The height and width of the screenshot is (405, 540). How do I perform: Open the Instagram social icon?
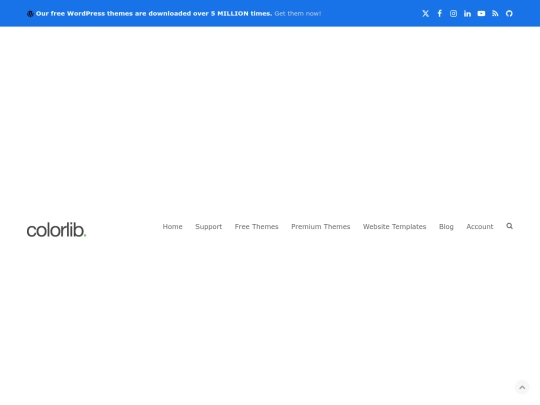[x=454, y=13]
